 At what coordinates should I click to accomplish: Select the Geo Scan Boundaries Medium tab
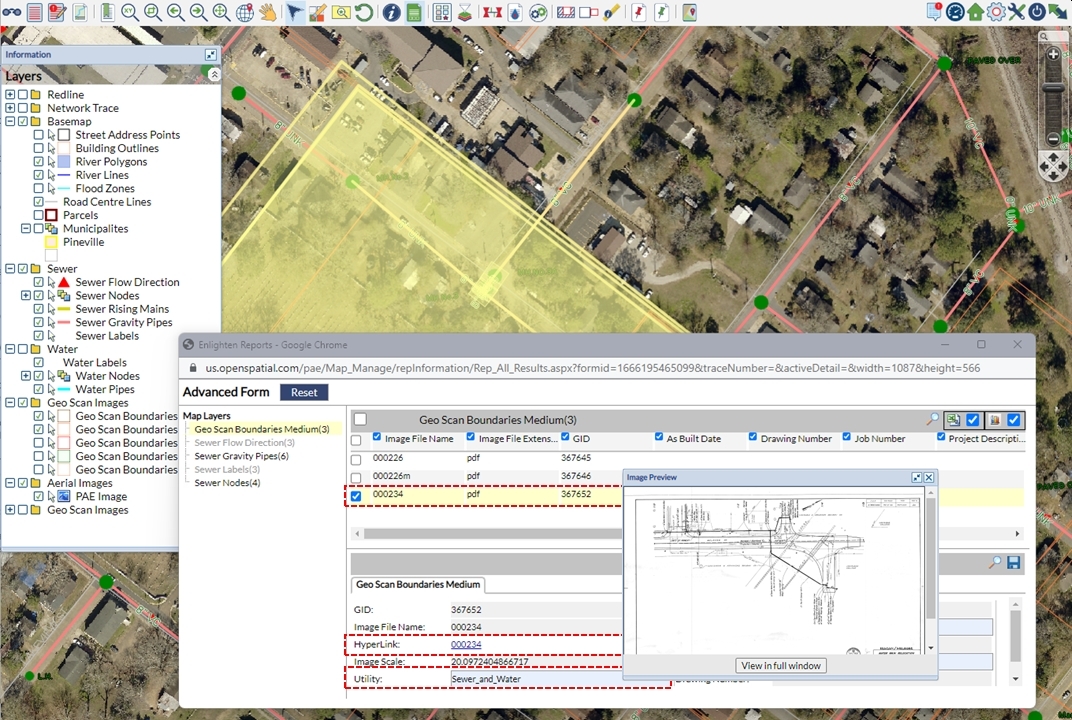click(x=418, y=585)
